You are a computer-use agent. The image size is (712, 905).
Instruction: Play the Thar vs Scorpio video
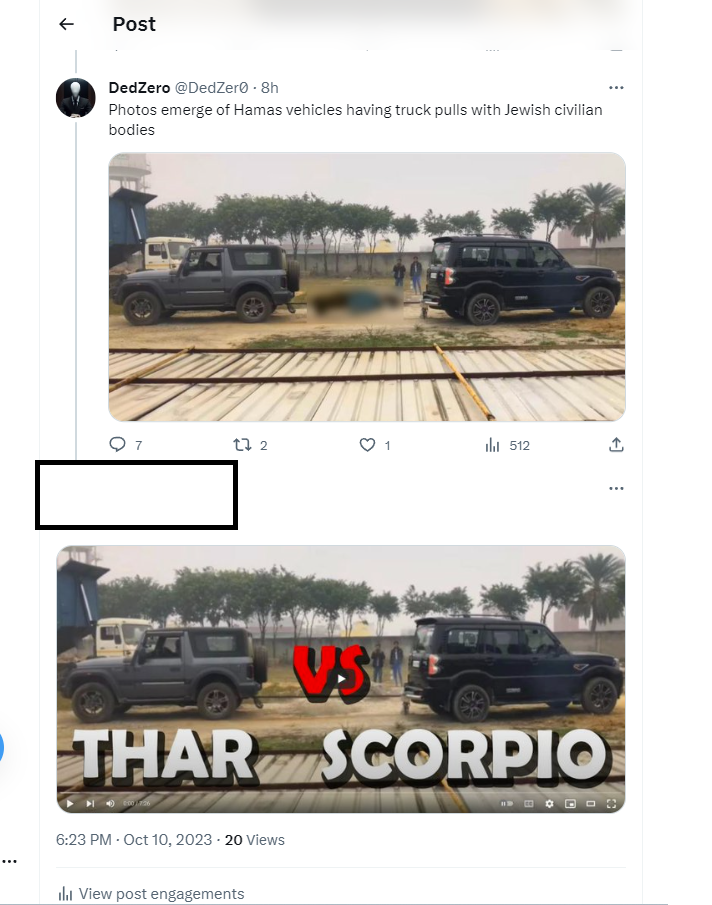(341, 679)
